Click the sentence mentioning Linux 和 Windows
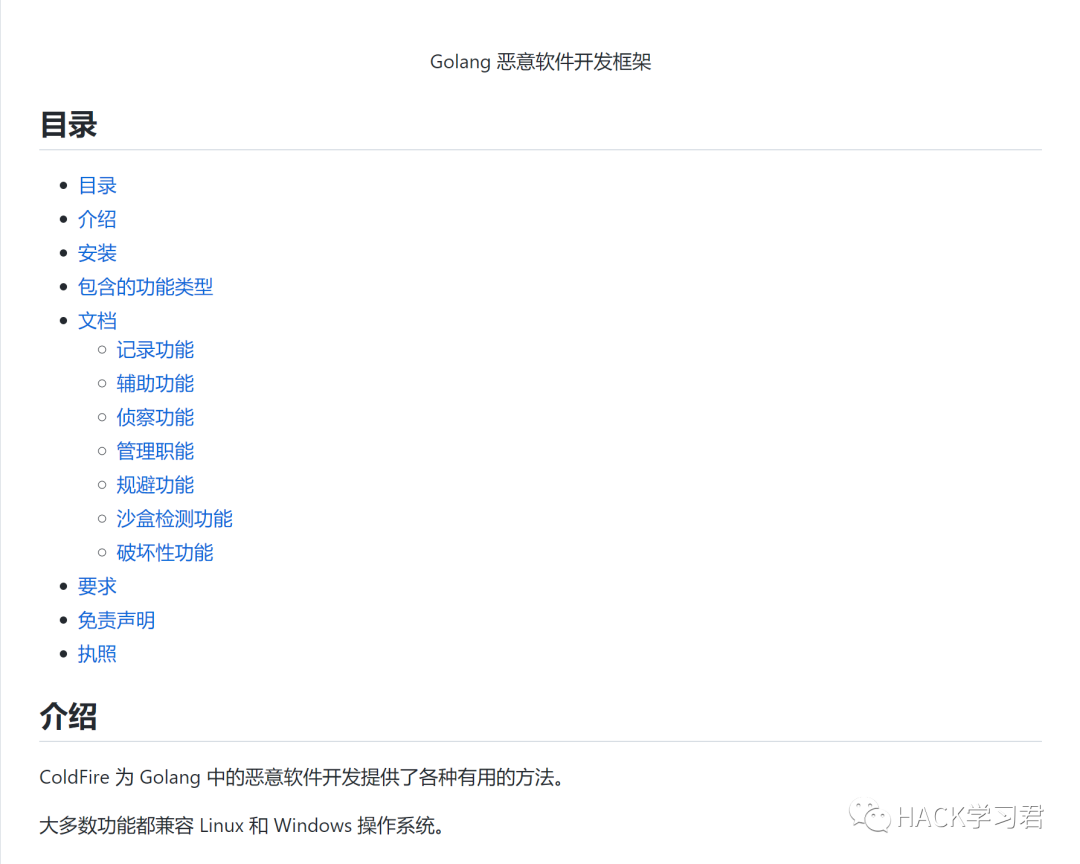 [x=242, y=825]
